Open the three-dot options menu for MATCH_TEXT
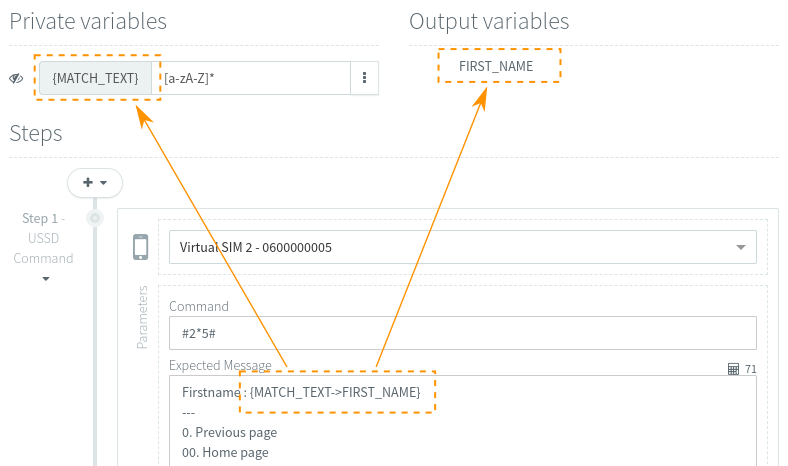Screen dimensions: 788x466 (364, 78)
